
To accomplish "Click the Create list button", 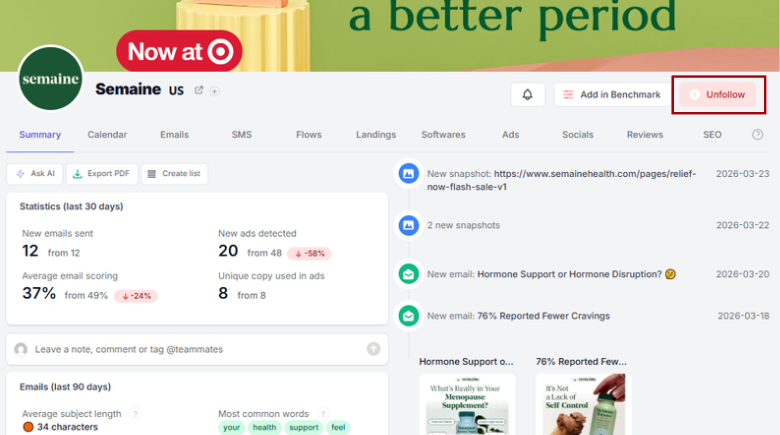I will point(174,174).
